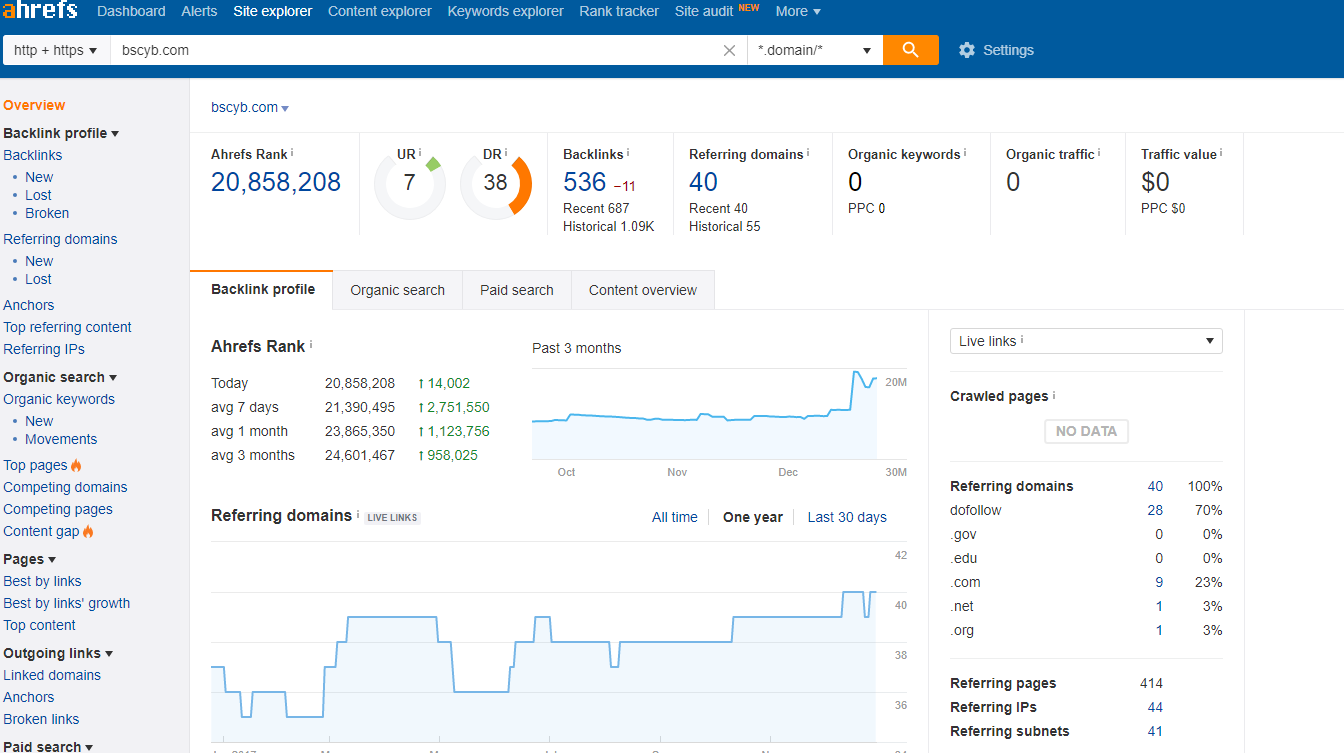Switch to the Content overview tab
The image size is (1344, 753).
[x=643, y=290]
